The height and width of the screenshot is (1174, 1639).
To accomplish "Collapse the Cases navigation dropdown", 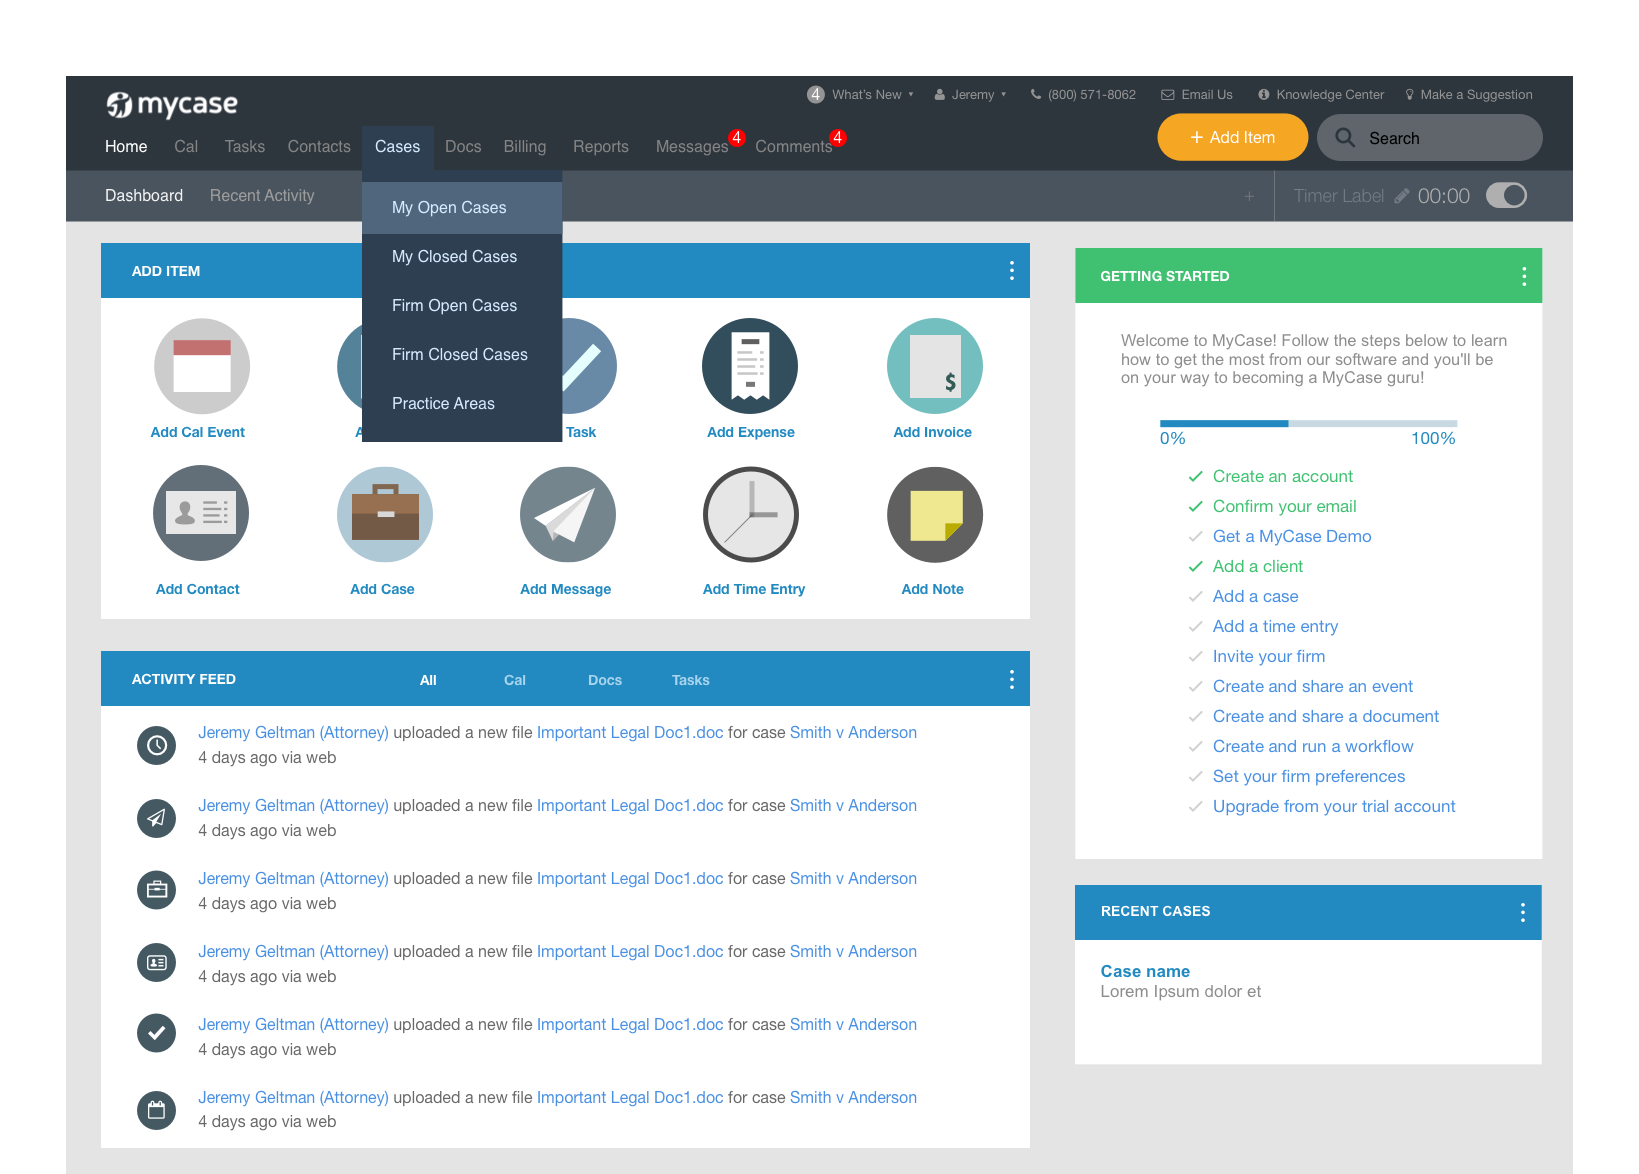I will click(x=398, y=147).
